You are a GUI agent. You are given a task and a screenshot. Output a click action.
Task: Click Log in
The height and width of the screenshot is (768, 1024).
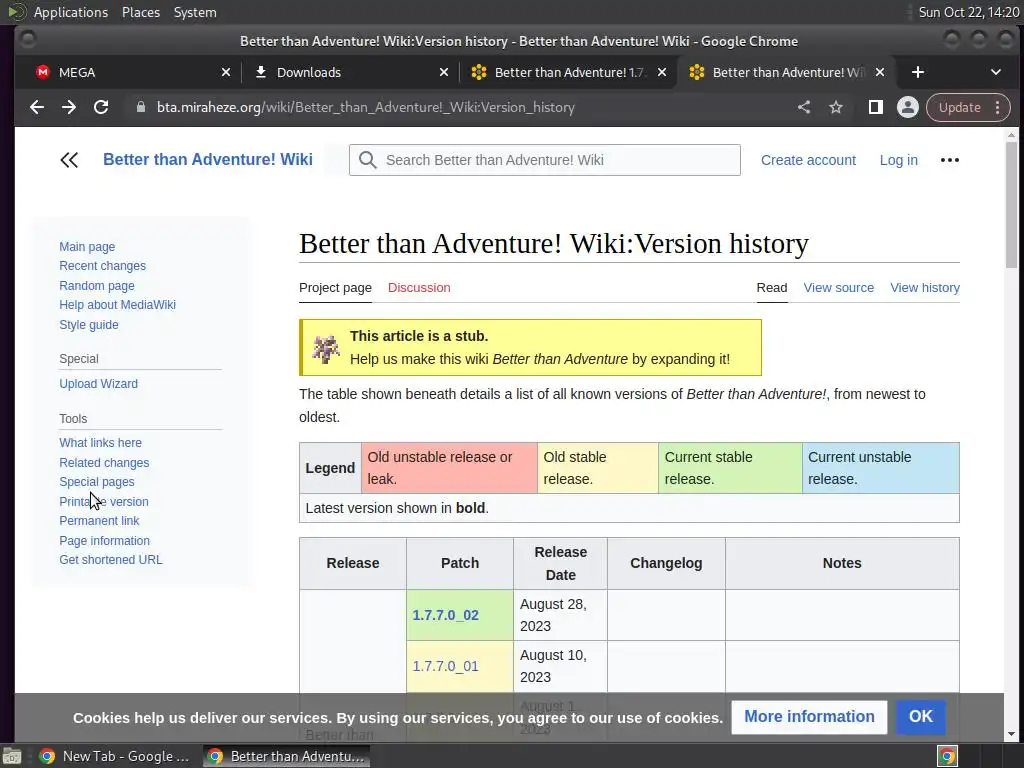(x=899, y=160)
